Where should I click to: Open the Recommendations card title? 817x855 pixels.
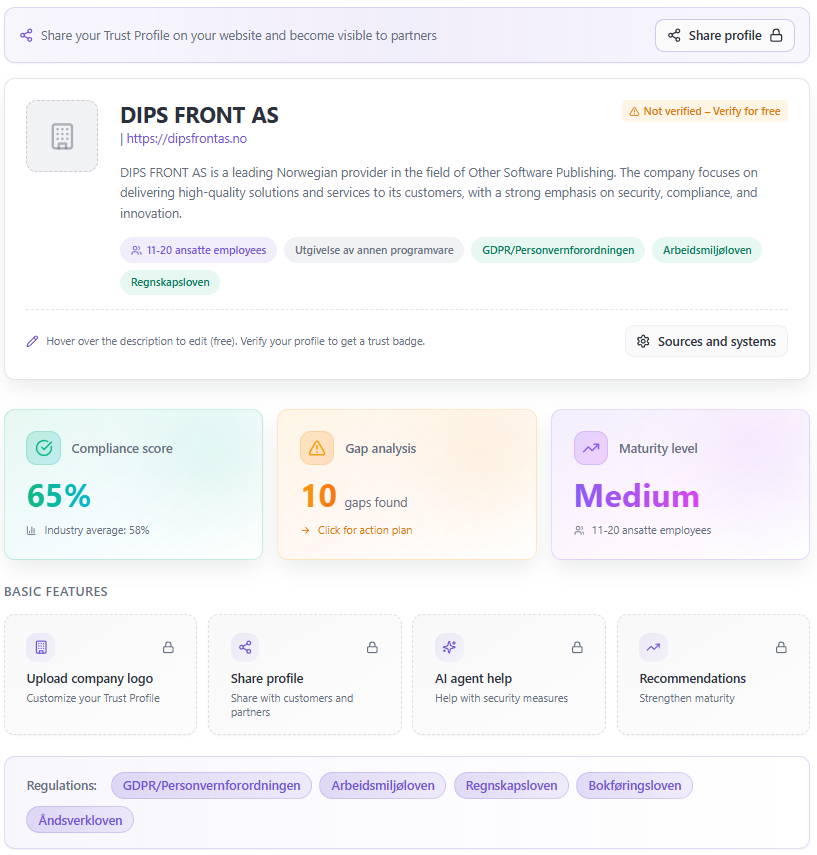(x=693, y=678)
